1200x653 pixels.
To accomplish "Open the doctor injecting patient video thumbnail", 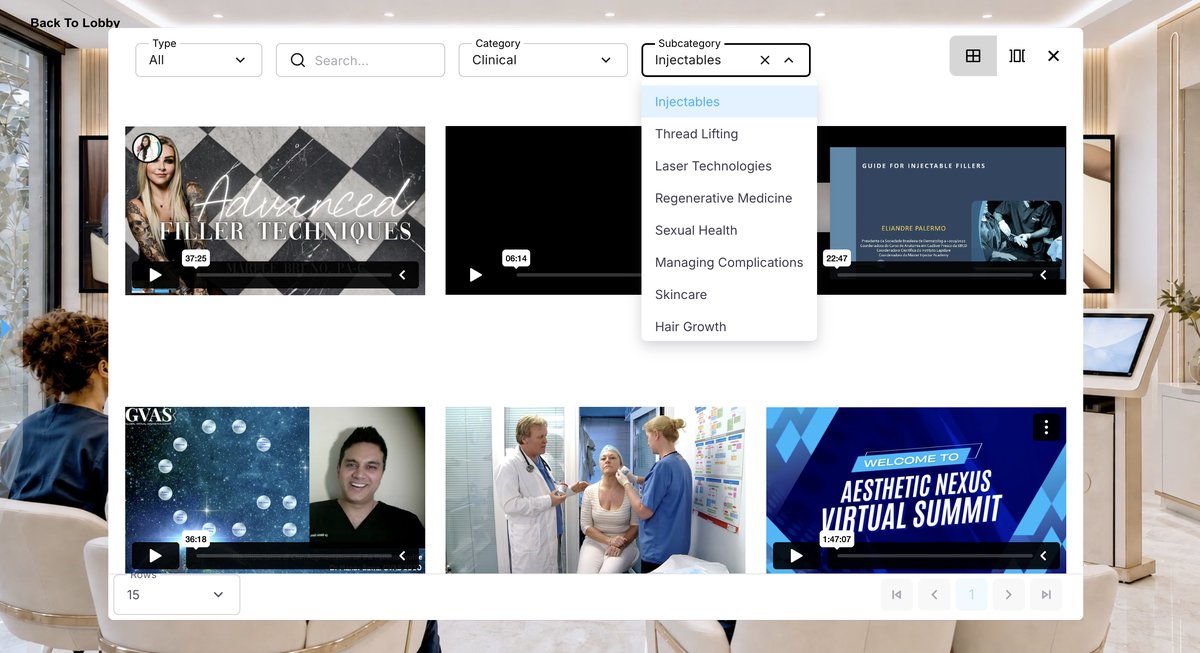I will coord(595,490).
